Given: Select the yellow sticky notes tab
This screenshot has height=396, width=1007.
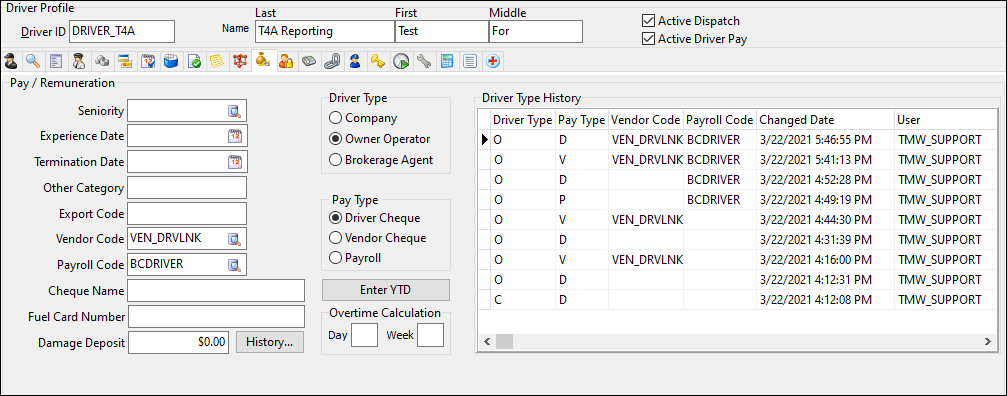Looking at the screenshot, I should [218, 62].
